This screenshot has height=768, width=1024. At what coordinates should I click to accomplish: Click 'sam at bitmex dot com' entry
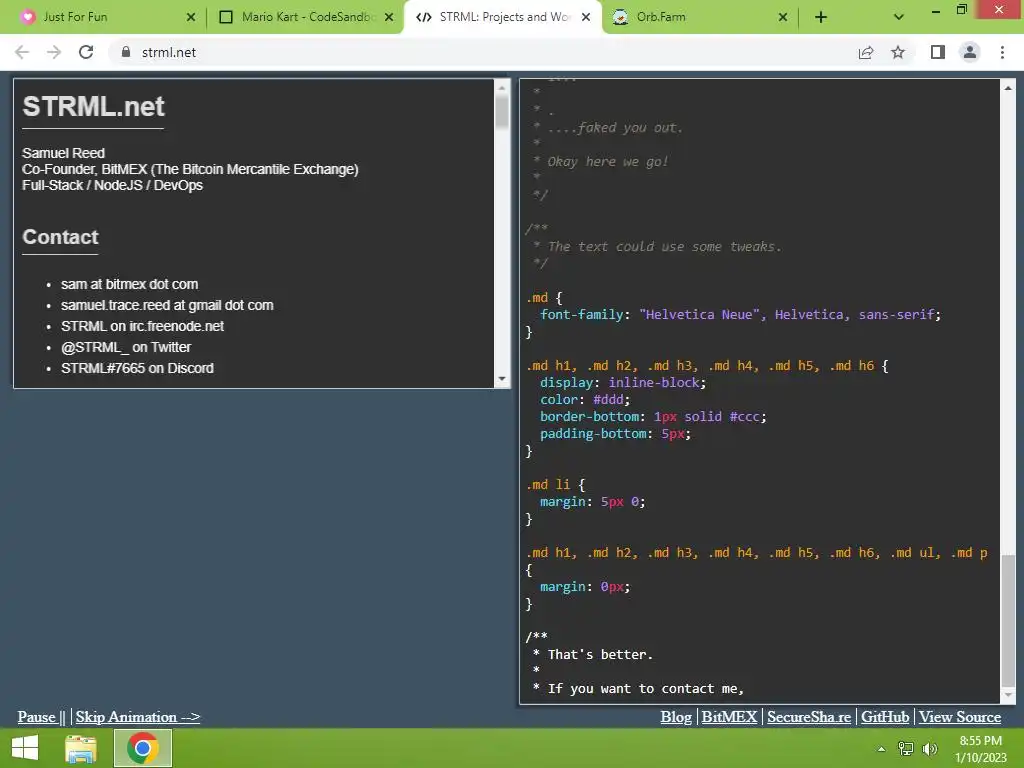coord(129,284)
